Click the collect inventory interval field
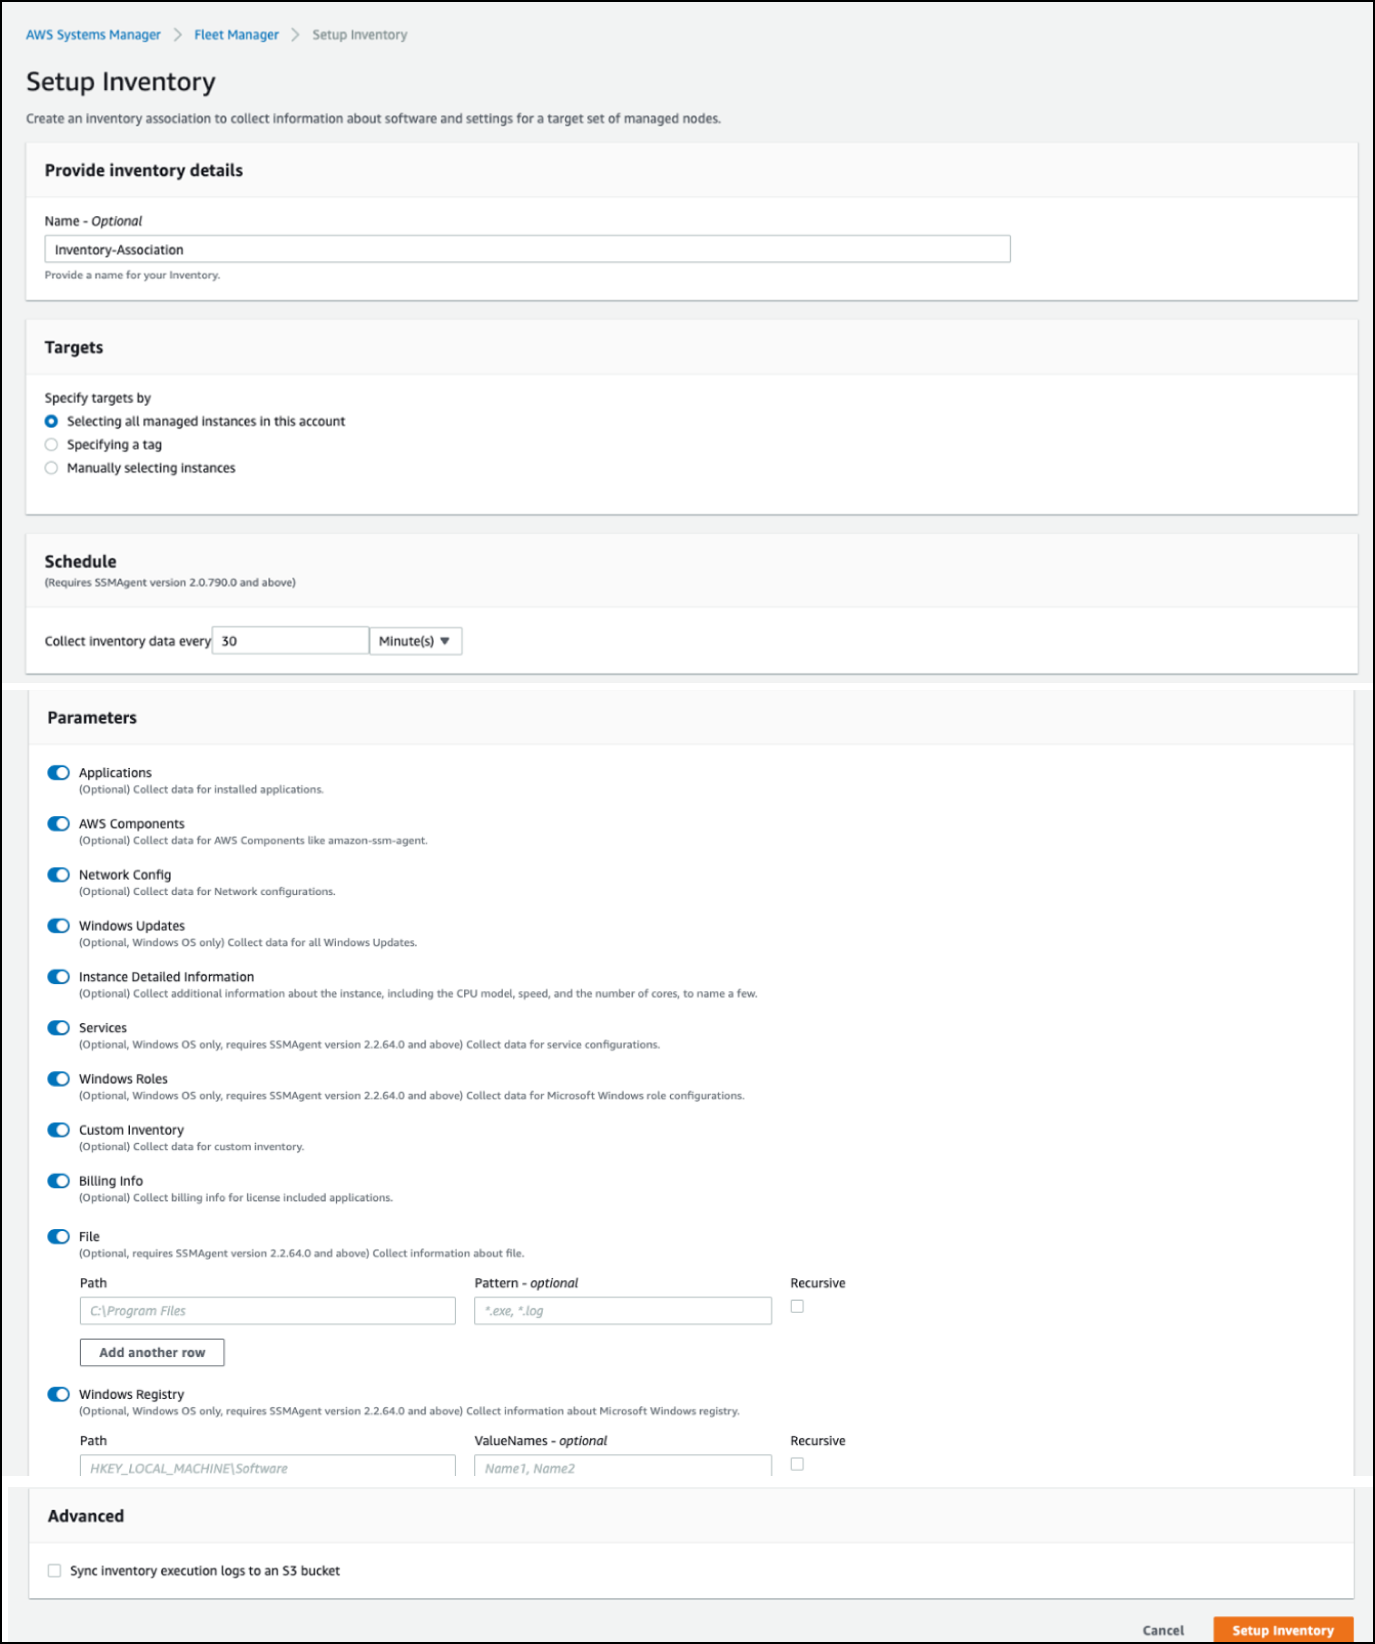The image size is (1375, 1644). click(x=290, y=641)
